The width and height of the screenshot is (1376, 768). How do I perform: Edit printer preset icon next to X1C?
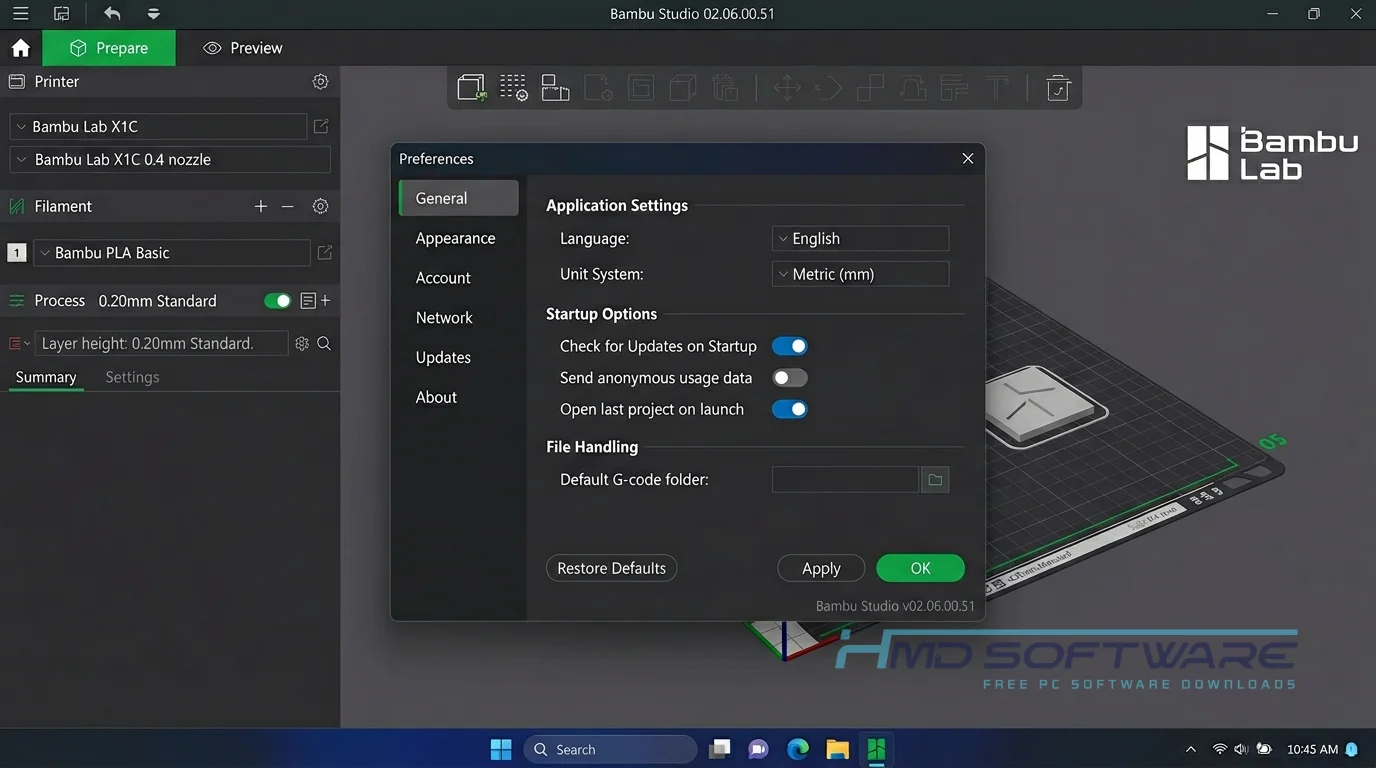[321, 127]
